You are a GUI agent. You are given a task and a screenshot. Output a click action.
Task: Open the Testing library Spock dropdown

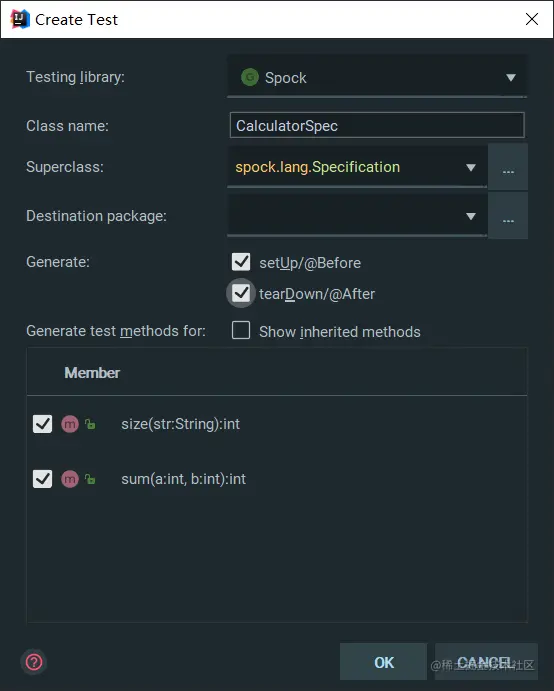point(377,76)
